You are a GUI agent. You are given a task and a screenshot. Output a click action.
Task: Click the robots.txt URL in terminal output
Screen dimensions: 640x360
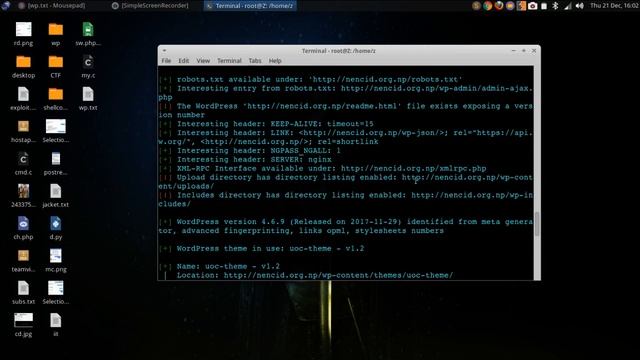click(x=385, y=80)
